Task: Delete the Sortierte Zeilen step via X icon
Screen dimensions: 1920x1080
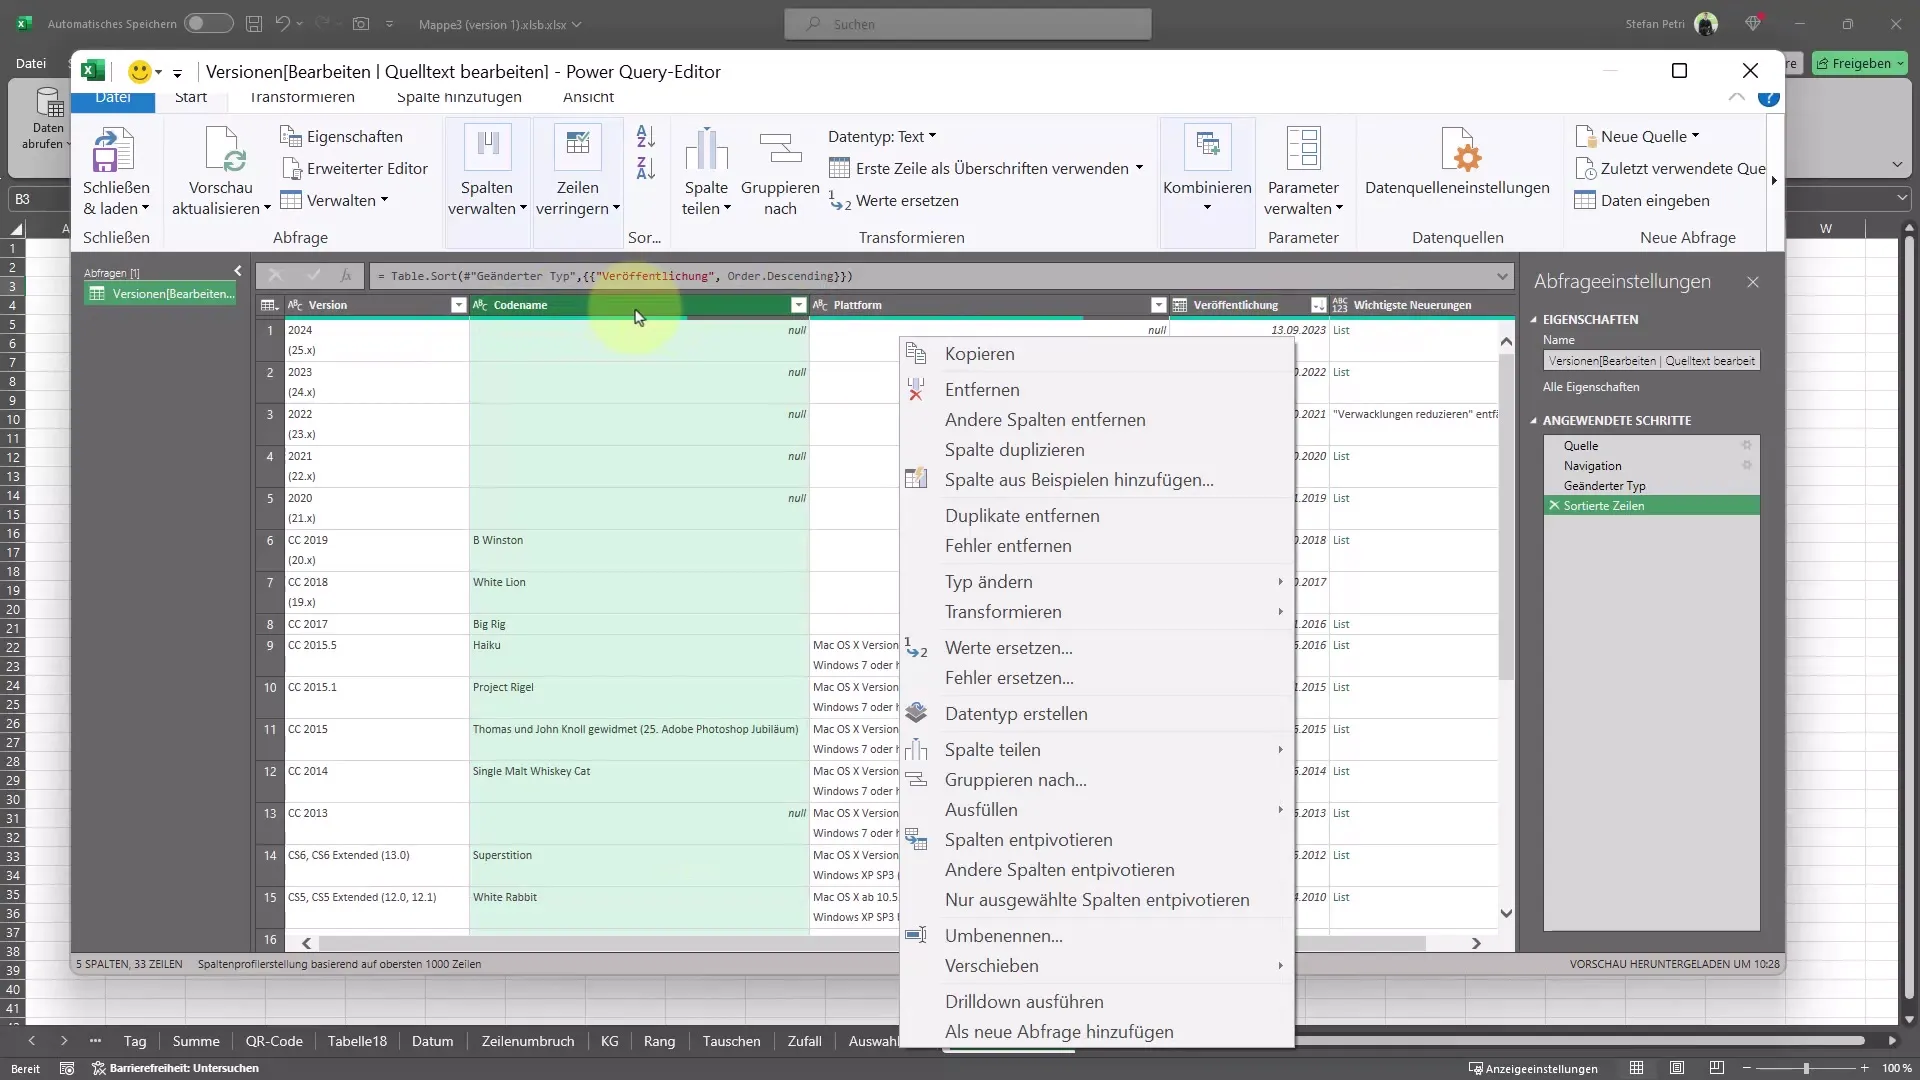Action: coord(1554,505)
